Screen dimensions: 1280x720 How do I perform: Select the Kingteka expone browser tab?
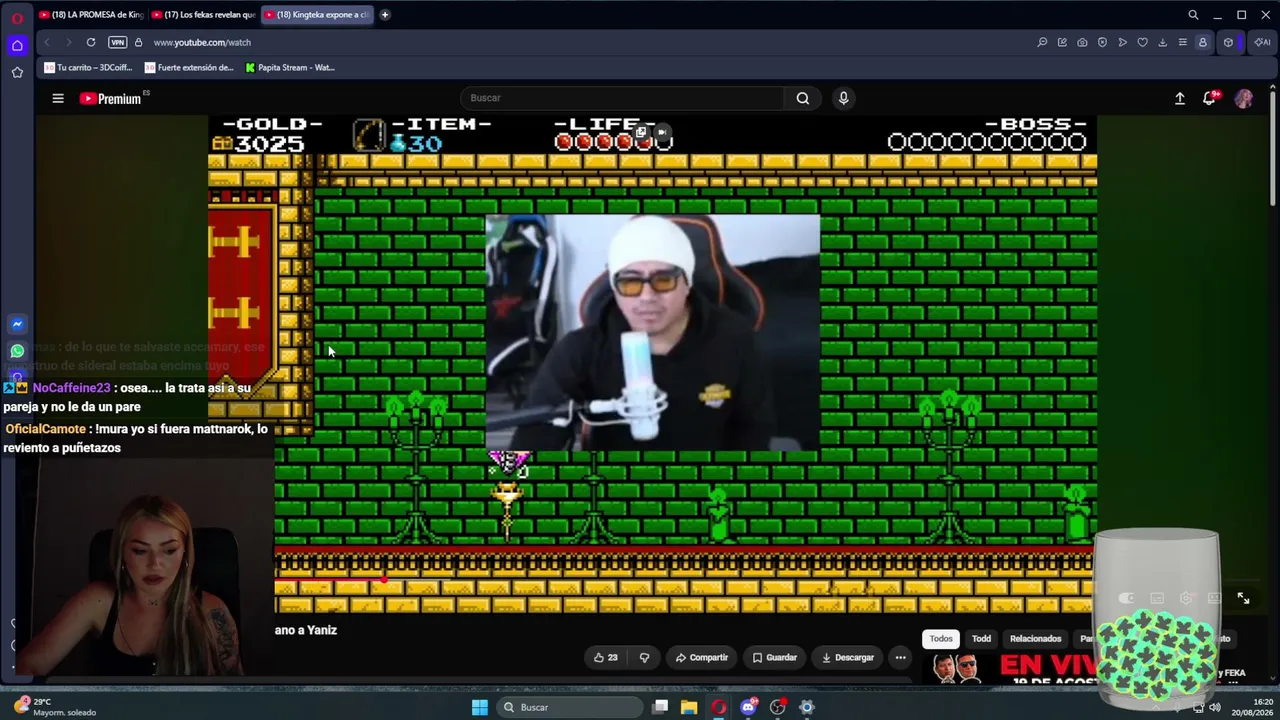[x=316, y=15]
